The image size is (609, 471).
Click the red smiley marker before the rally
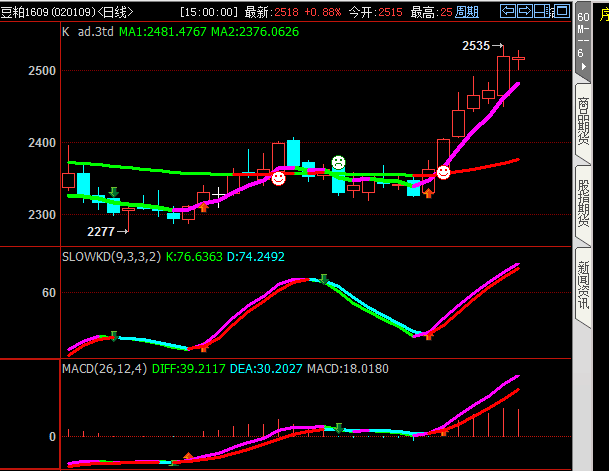pyautogui.click(x=443, y=172)
